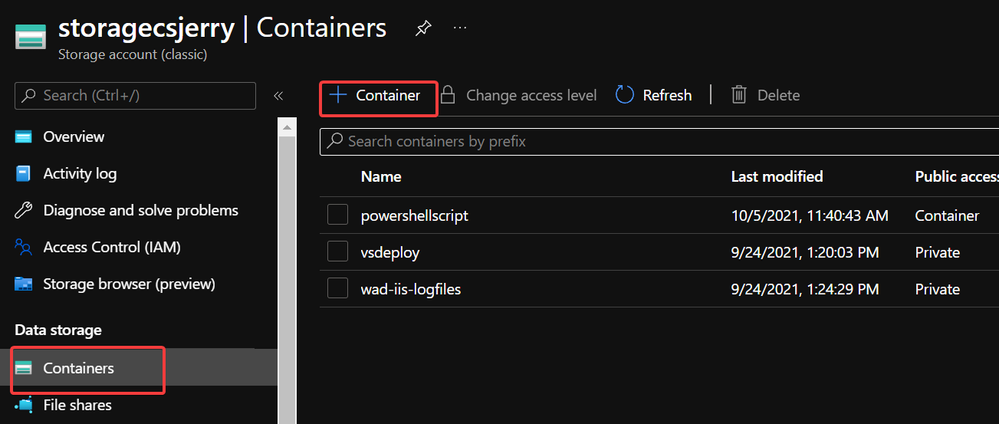Click Private access value for wad-iis-logfiles
This screenshot has width=999, height=424.
coord(937,289)
